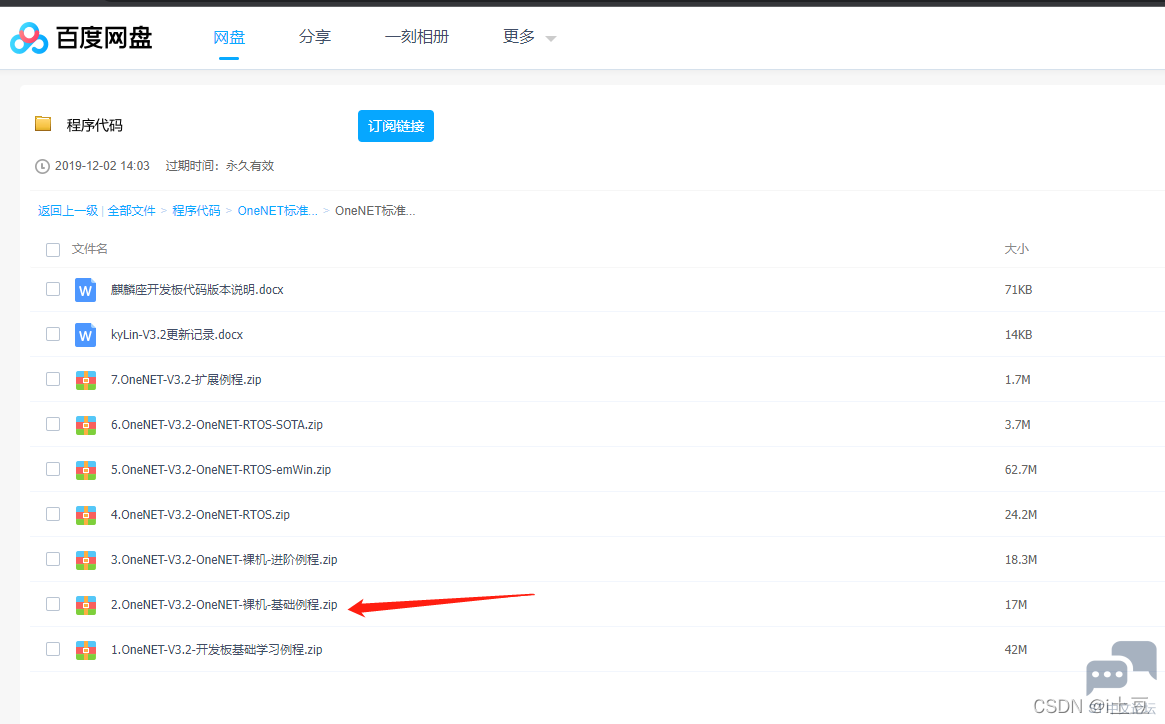1165x724 pixels.
Task: Check the box for kyLin-V3.2更新记录.docx
Action: pos(53,334)
